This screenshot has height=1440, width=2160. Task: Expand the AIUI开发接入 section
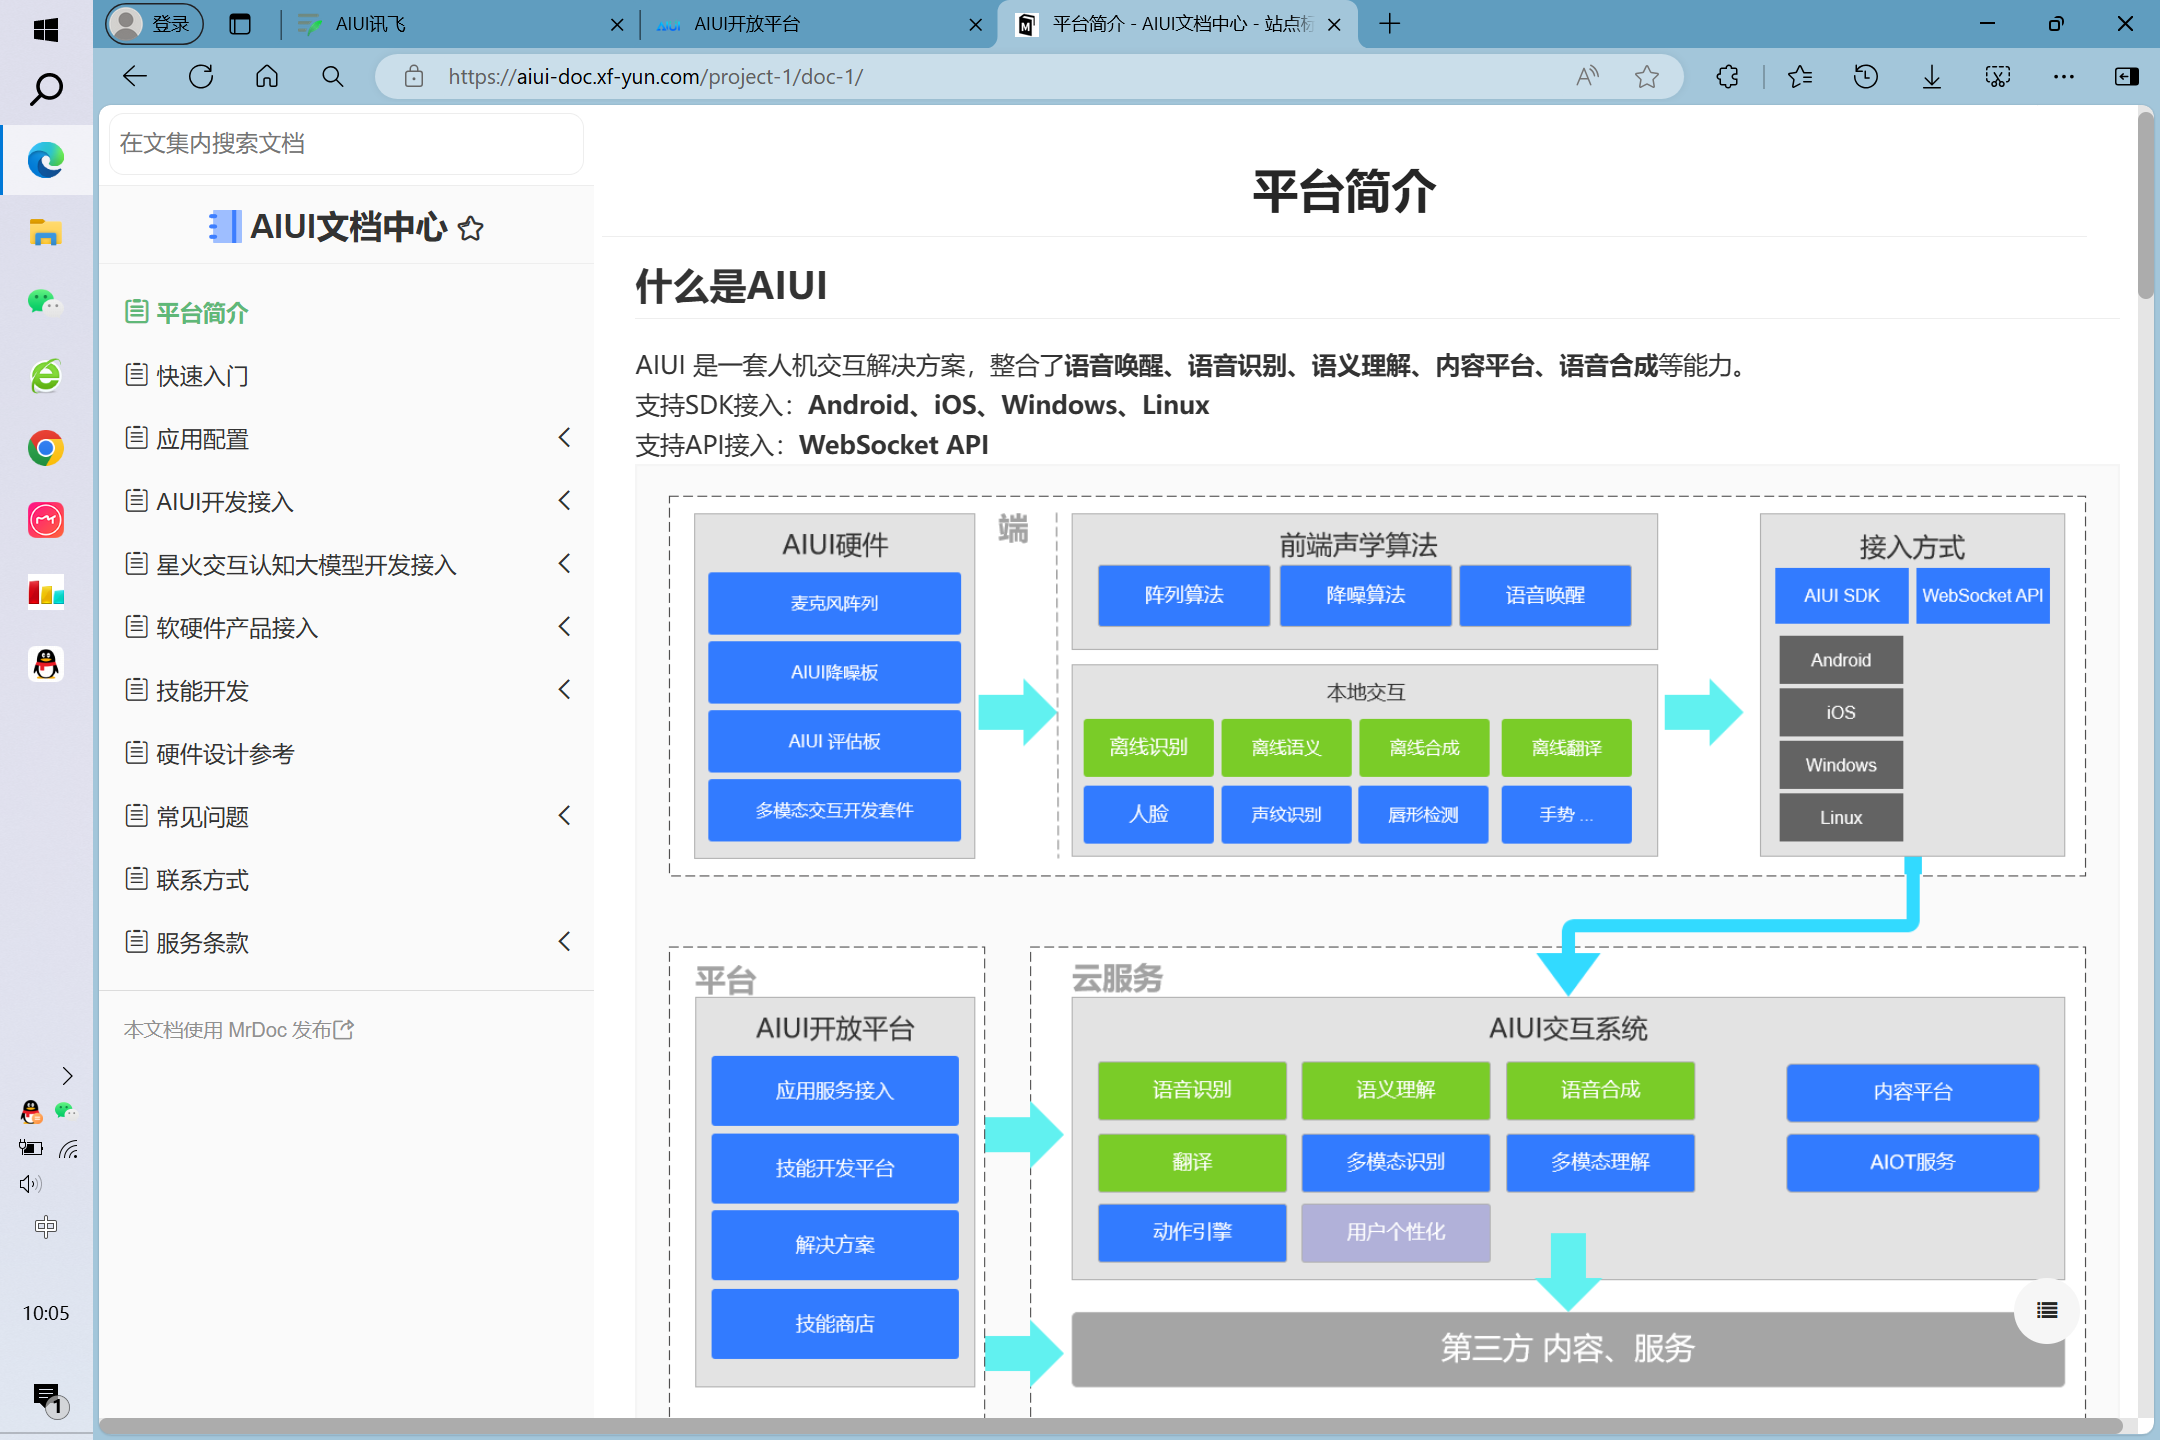click(x=565, y=501)
